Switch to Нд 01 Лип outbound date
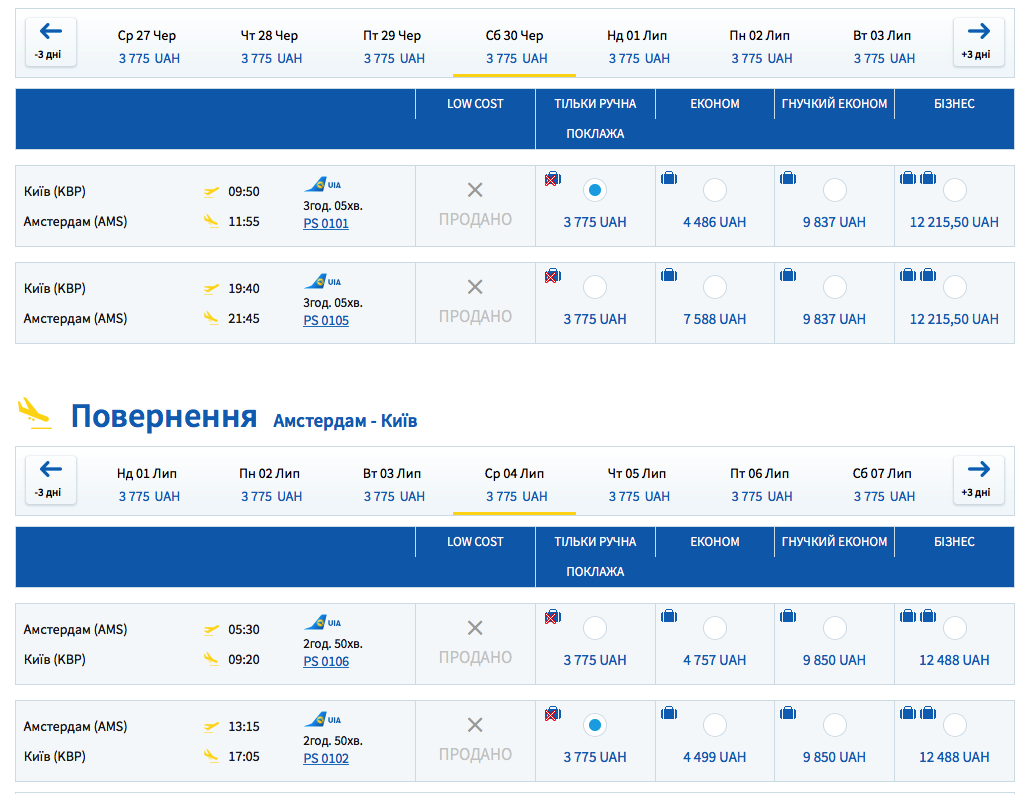The width and height of the screenshot is (1029, 794). (638, 46)
